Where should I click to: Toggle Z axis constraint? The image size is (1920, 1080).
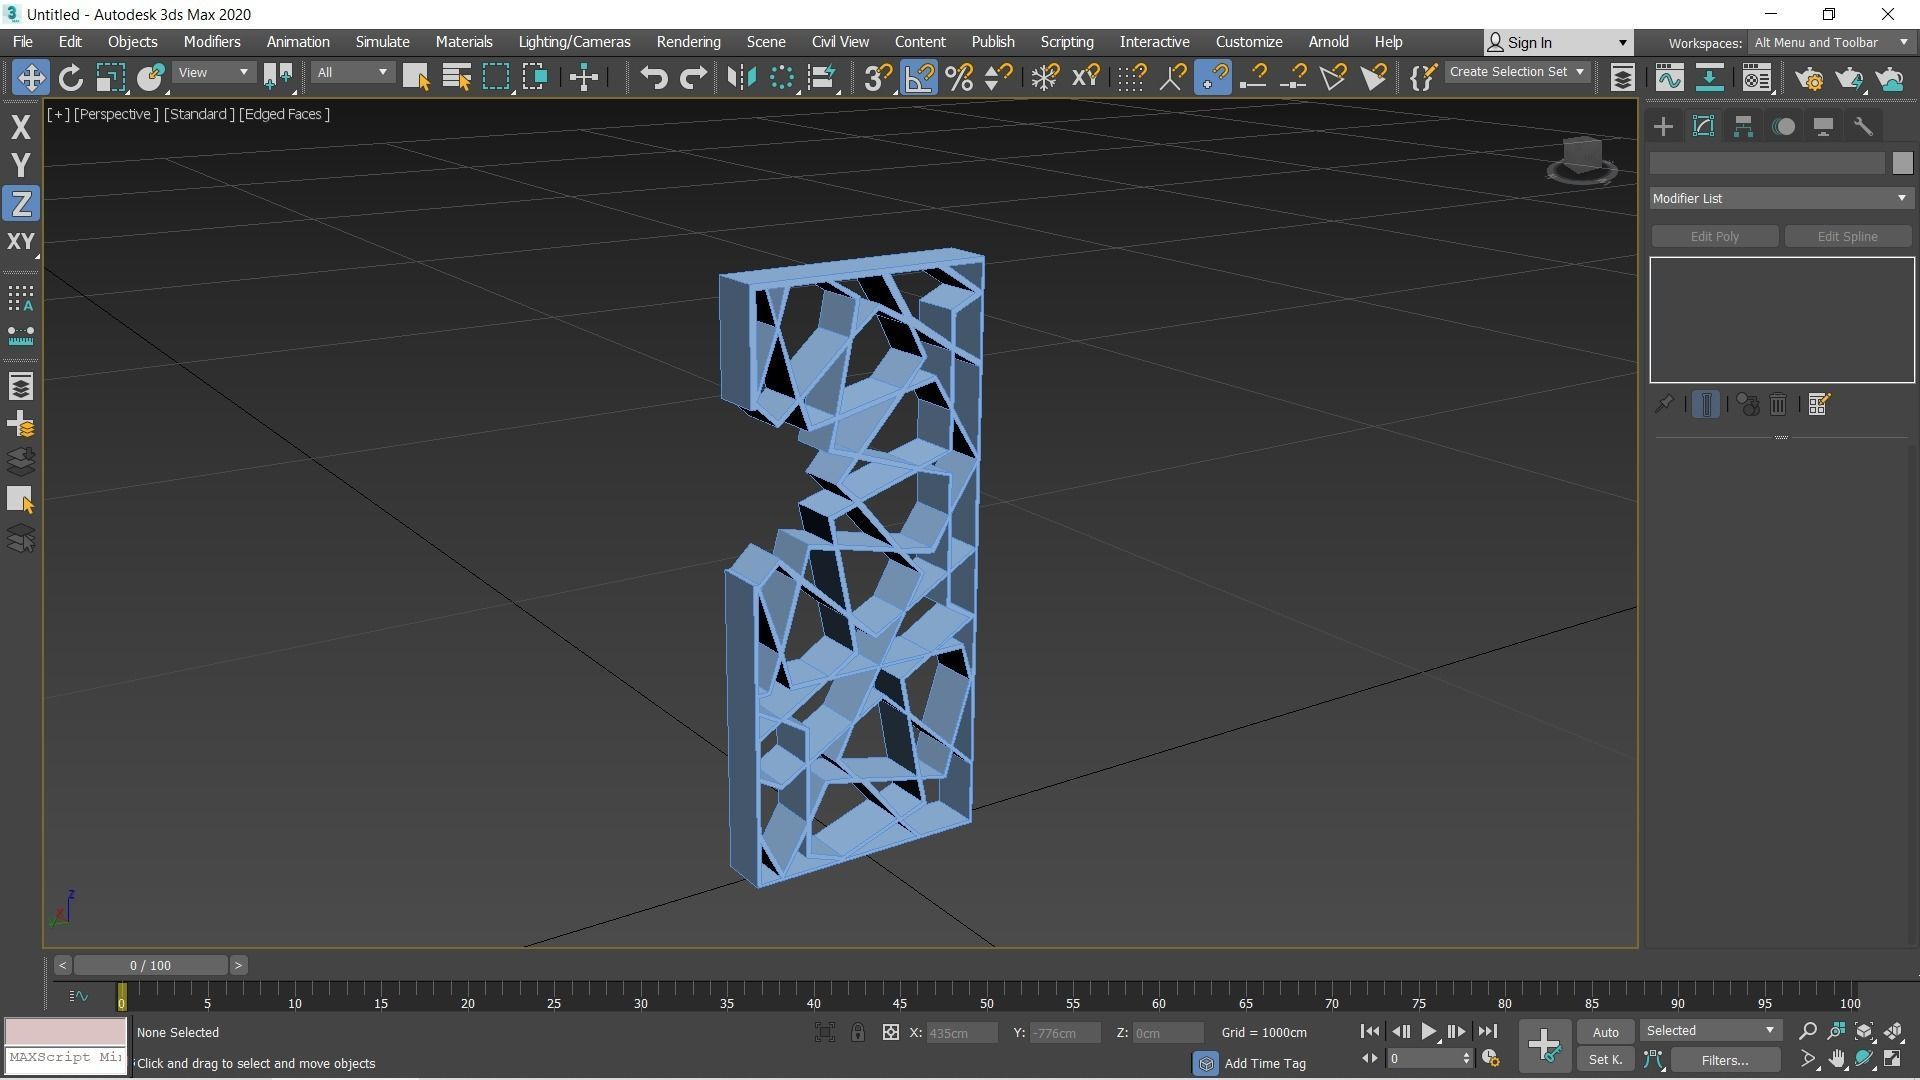(x=21, y=204)
